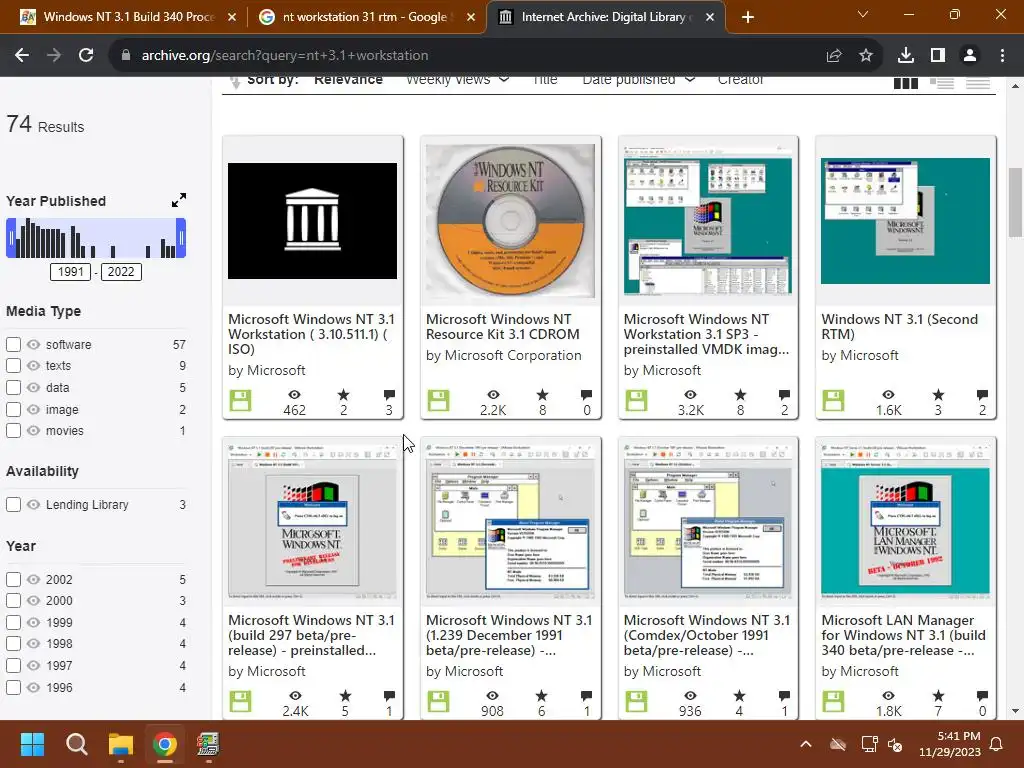
Task: Open the Chrome profile menu
Action: 970,56
